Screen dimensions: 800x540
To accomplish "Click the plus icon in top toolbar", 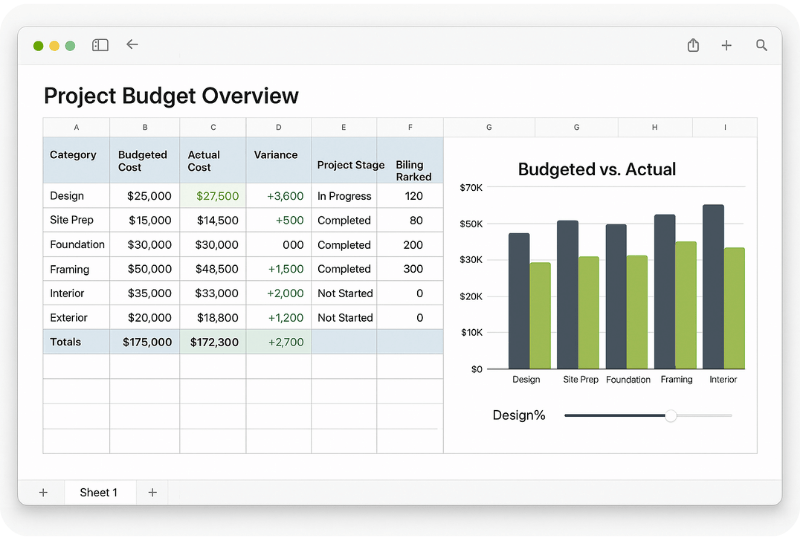I will [x=727, y=45].
